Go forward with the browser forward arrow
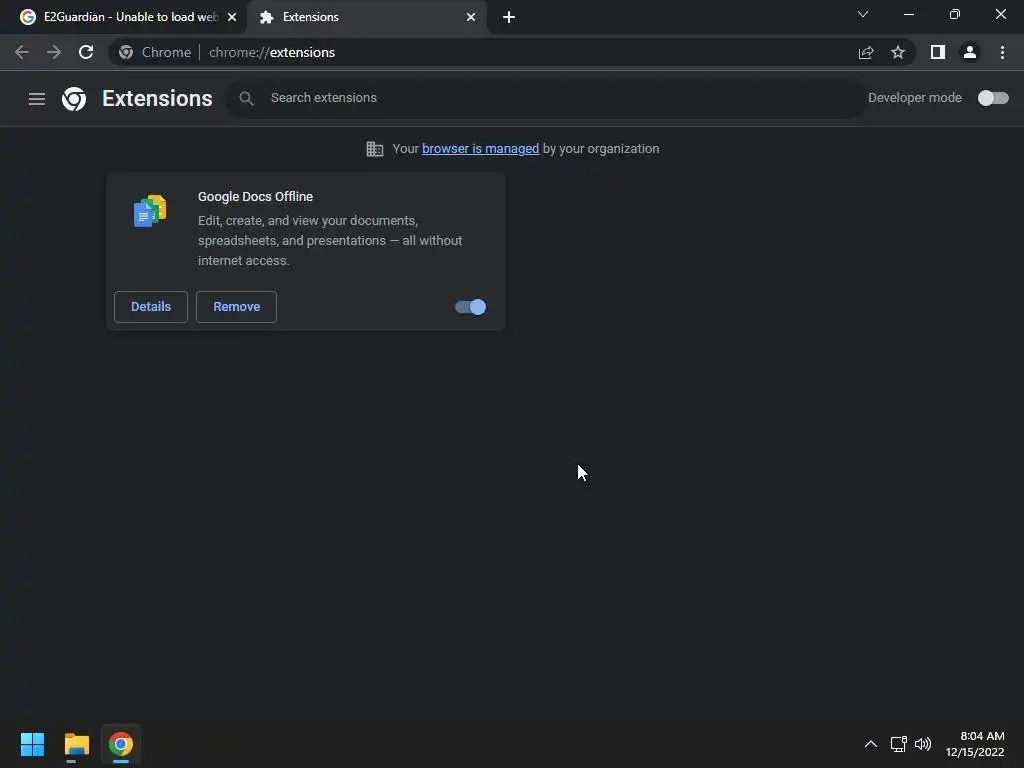This screenshot has width=1024, height=768. point(54,52)
